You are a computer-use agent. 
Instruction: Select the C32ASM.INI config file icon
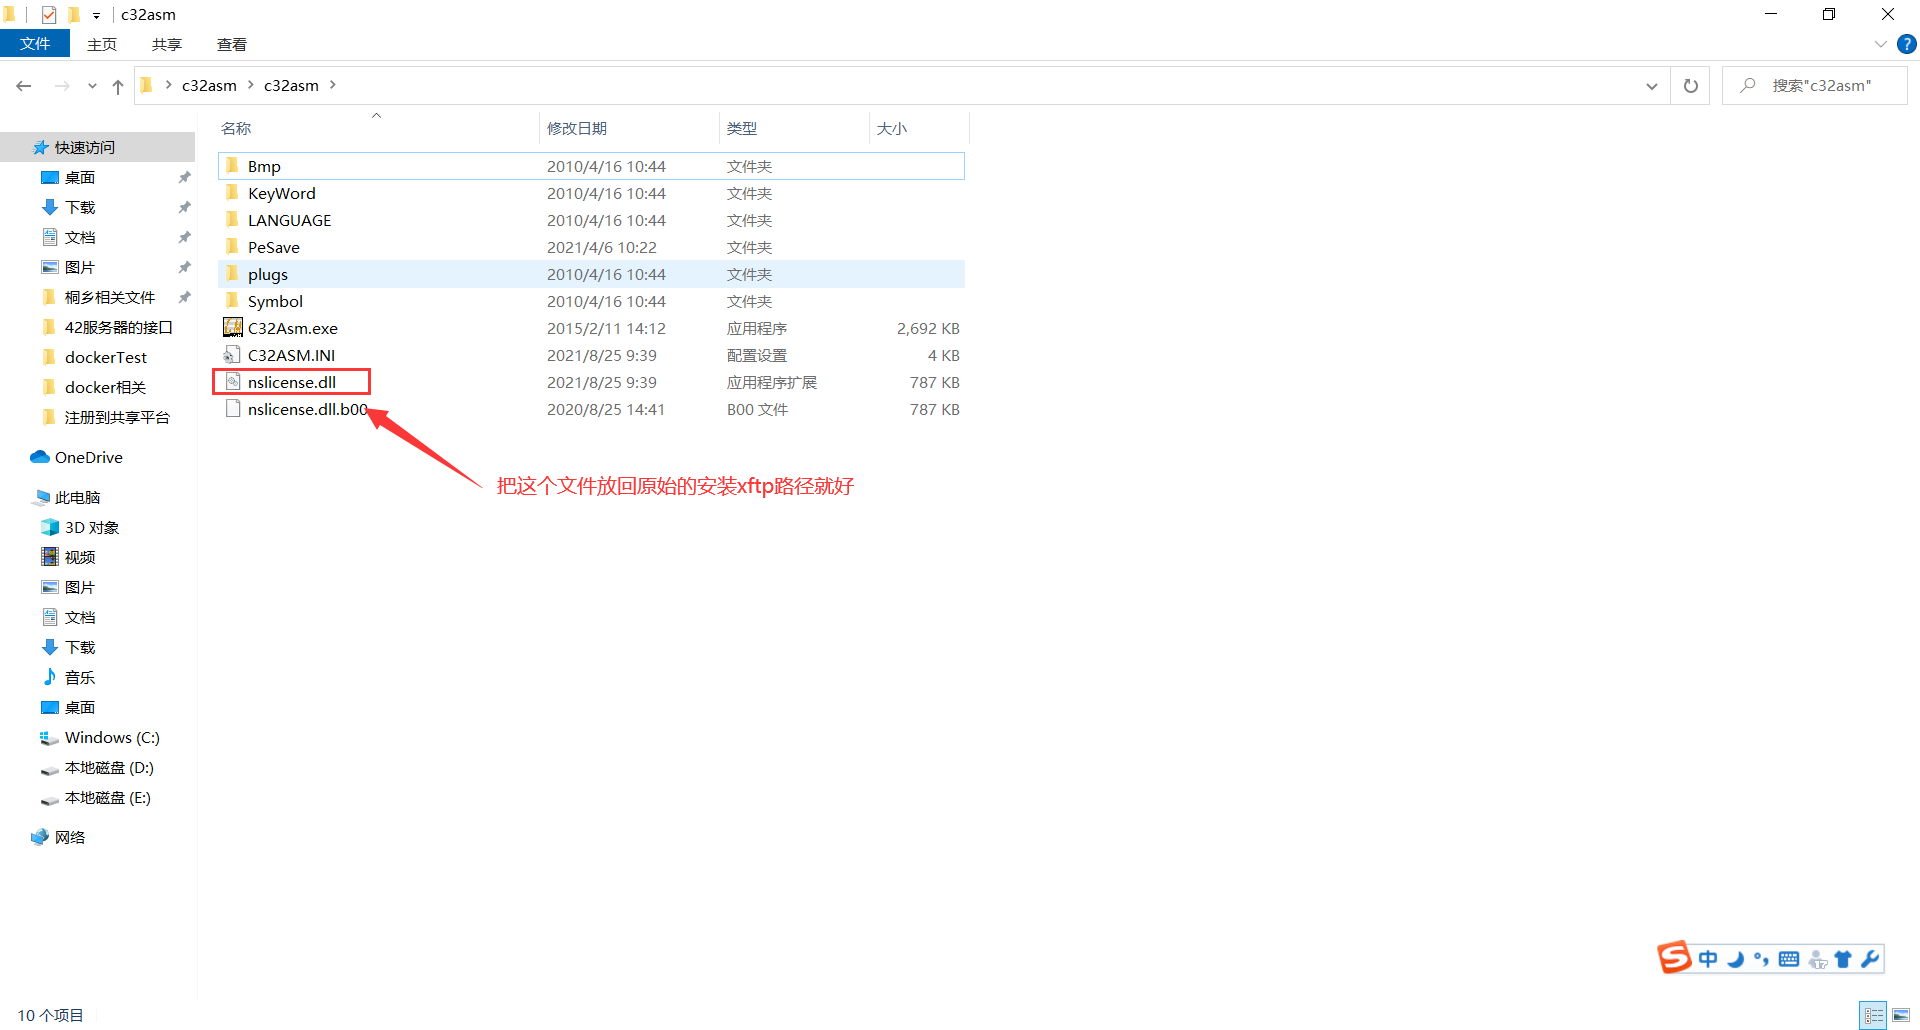coord(232,354)
